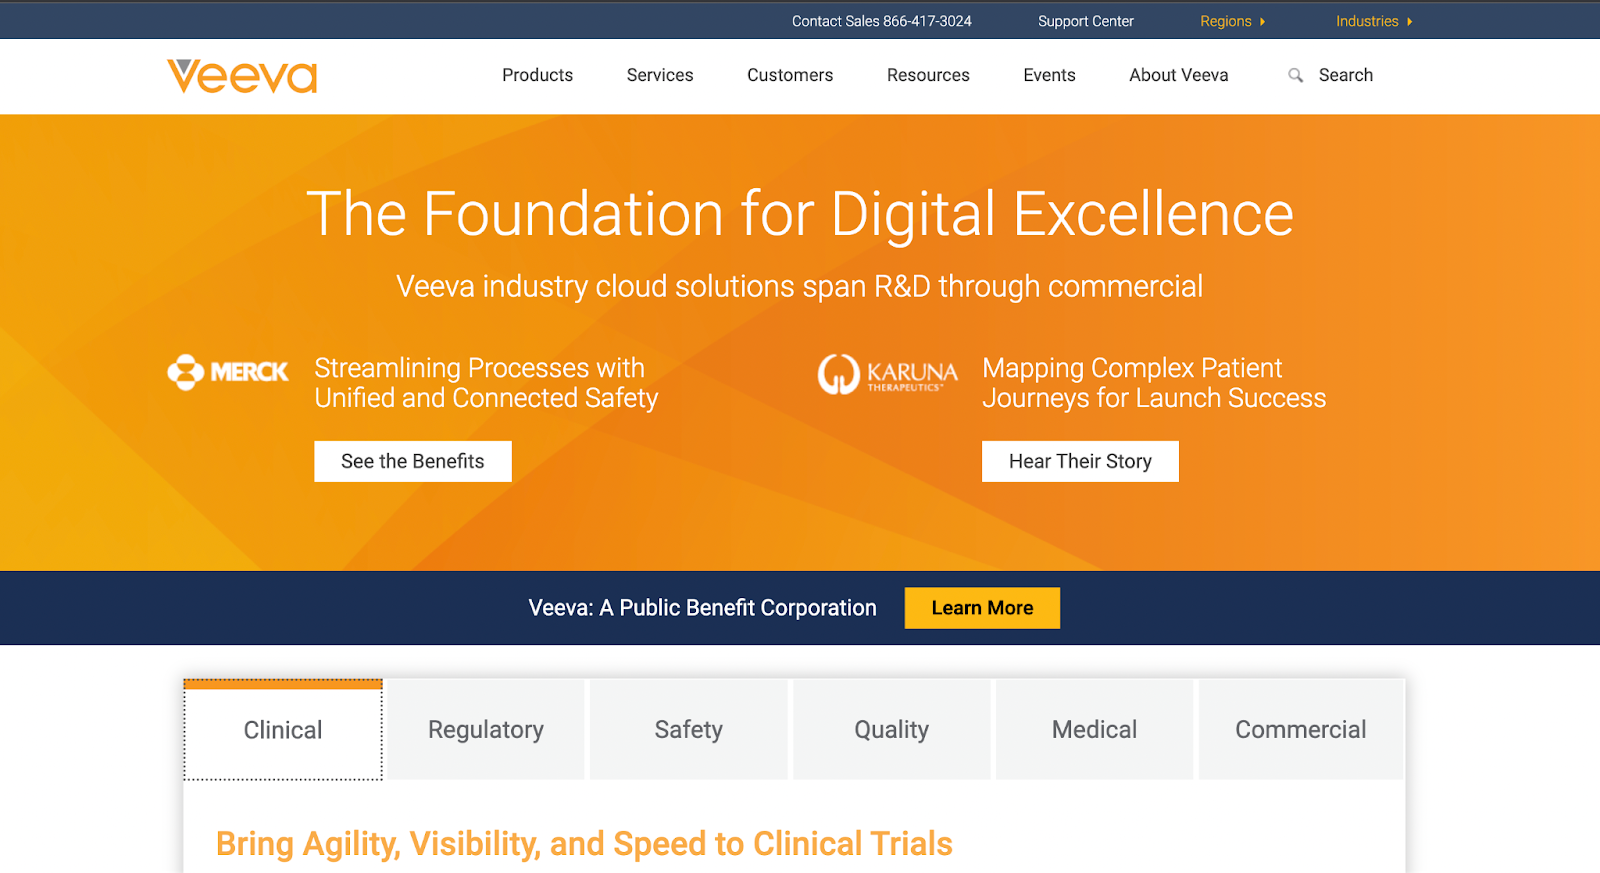
Task: Open the Products menu
Action: (x=537, y=75)
